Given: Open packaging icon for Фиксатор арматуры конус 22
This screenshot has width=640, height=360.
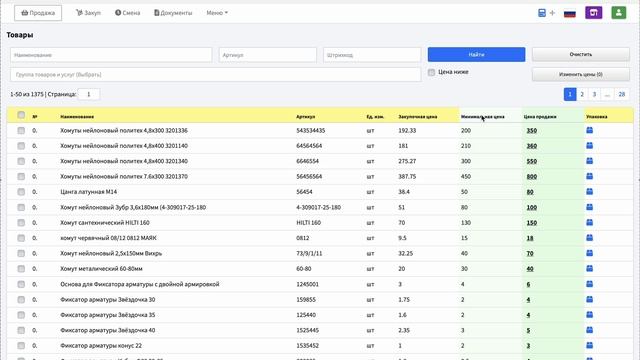Looking at the screenshot, I should pyautogui.click(x=589, y=345).
